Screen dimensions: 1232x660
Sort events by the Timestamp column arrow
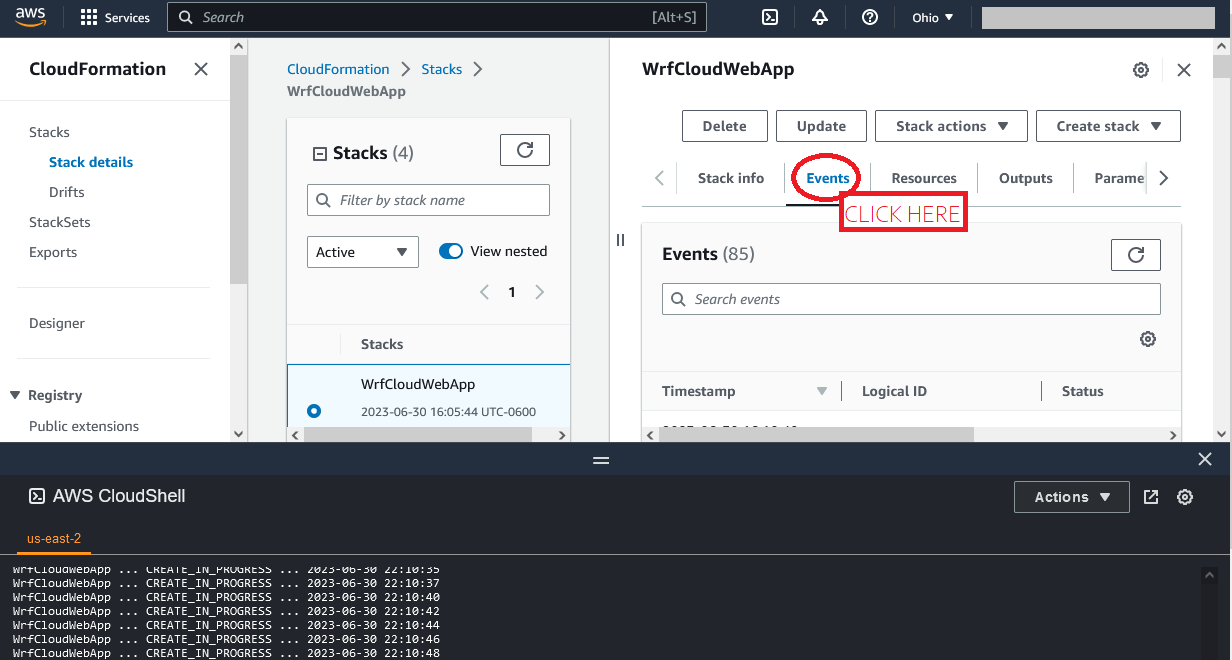coord(822,391)
